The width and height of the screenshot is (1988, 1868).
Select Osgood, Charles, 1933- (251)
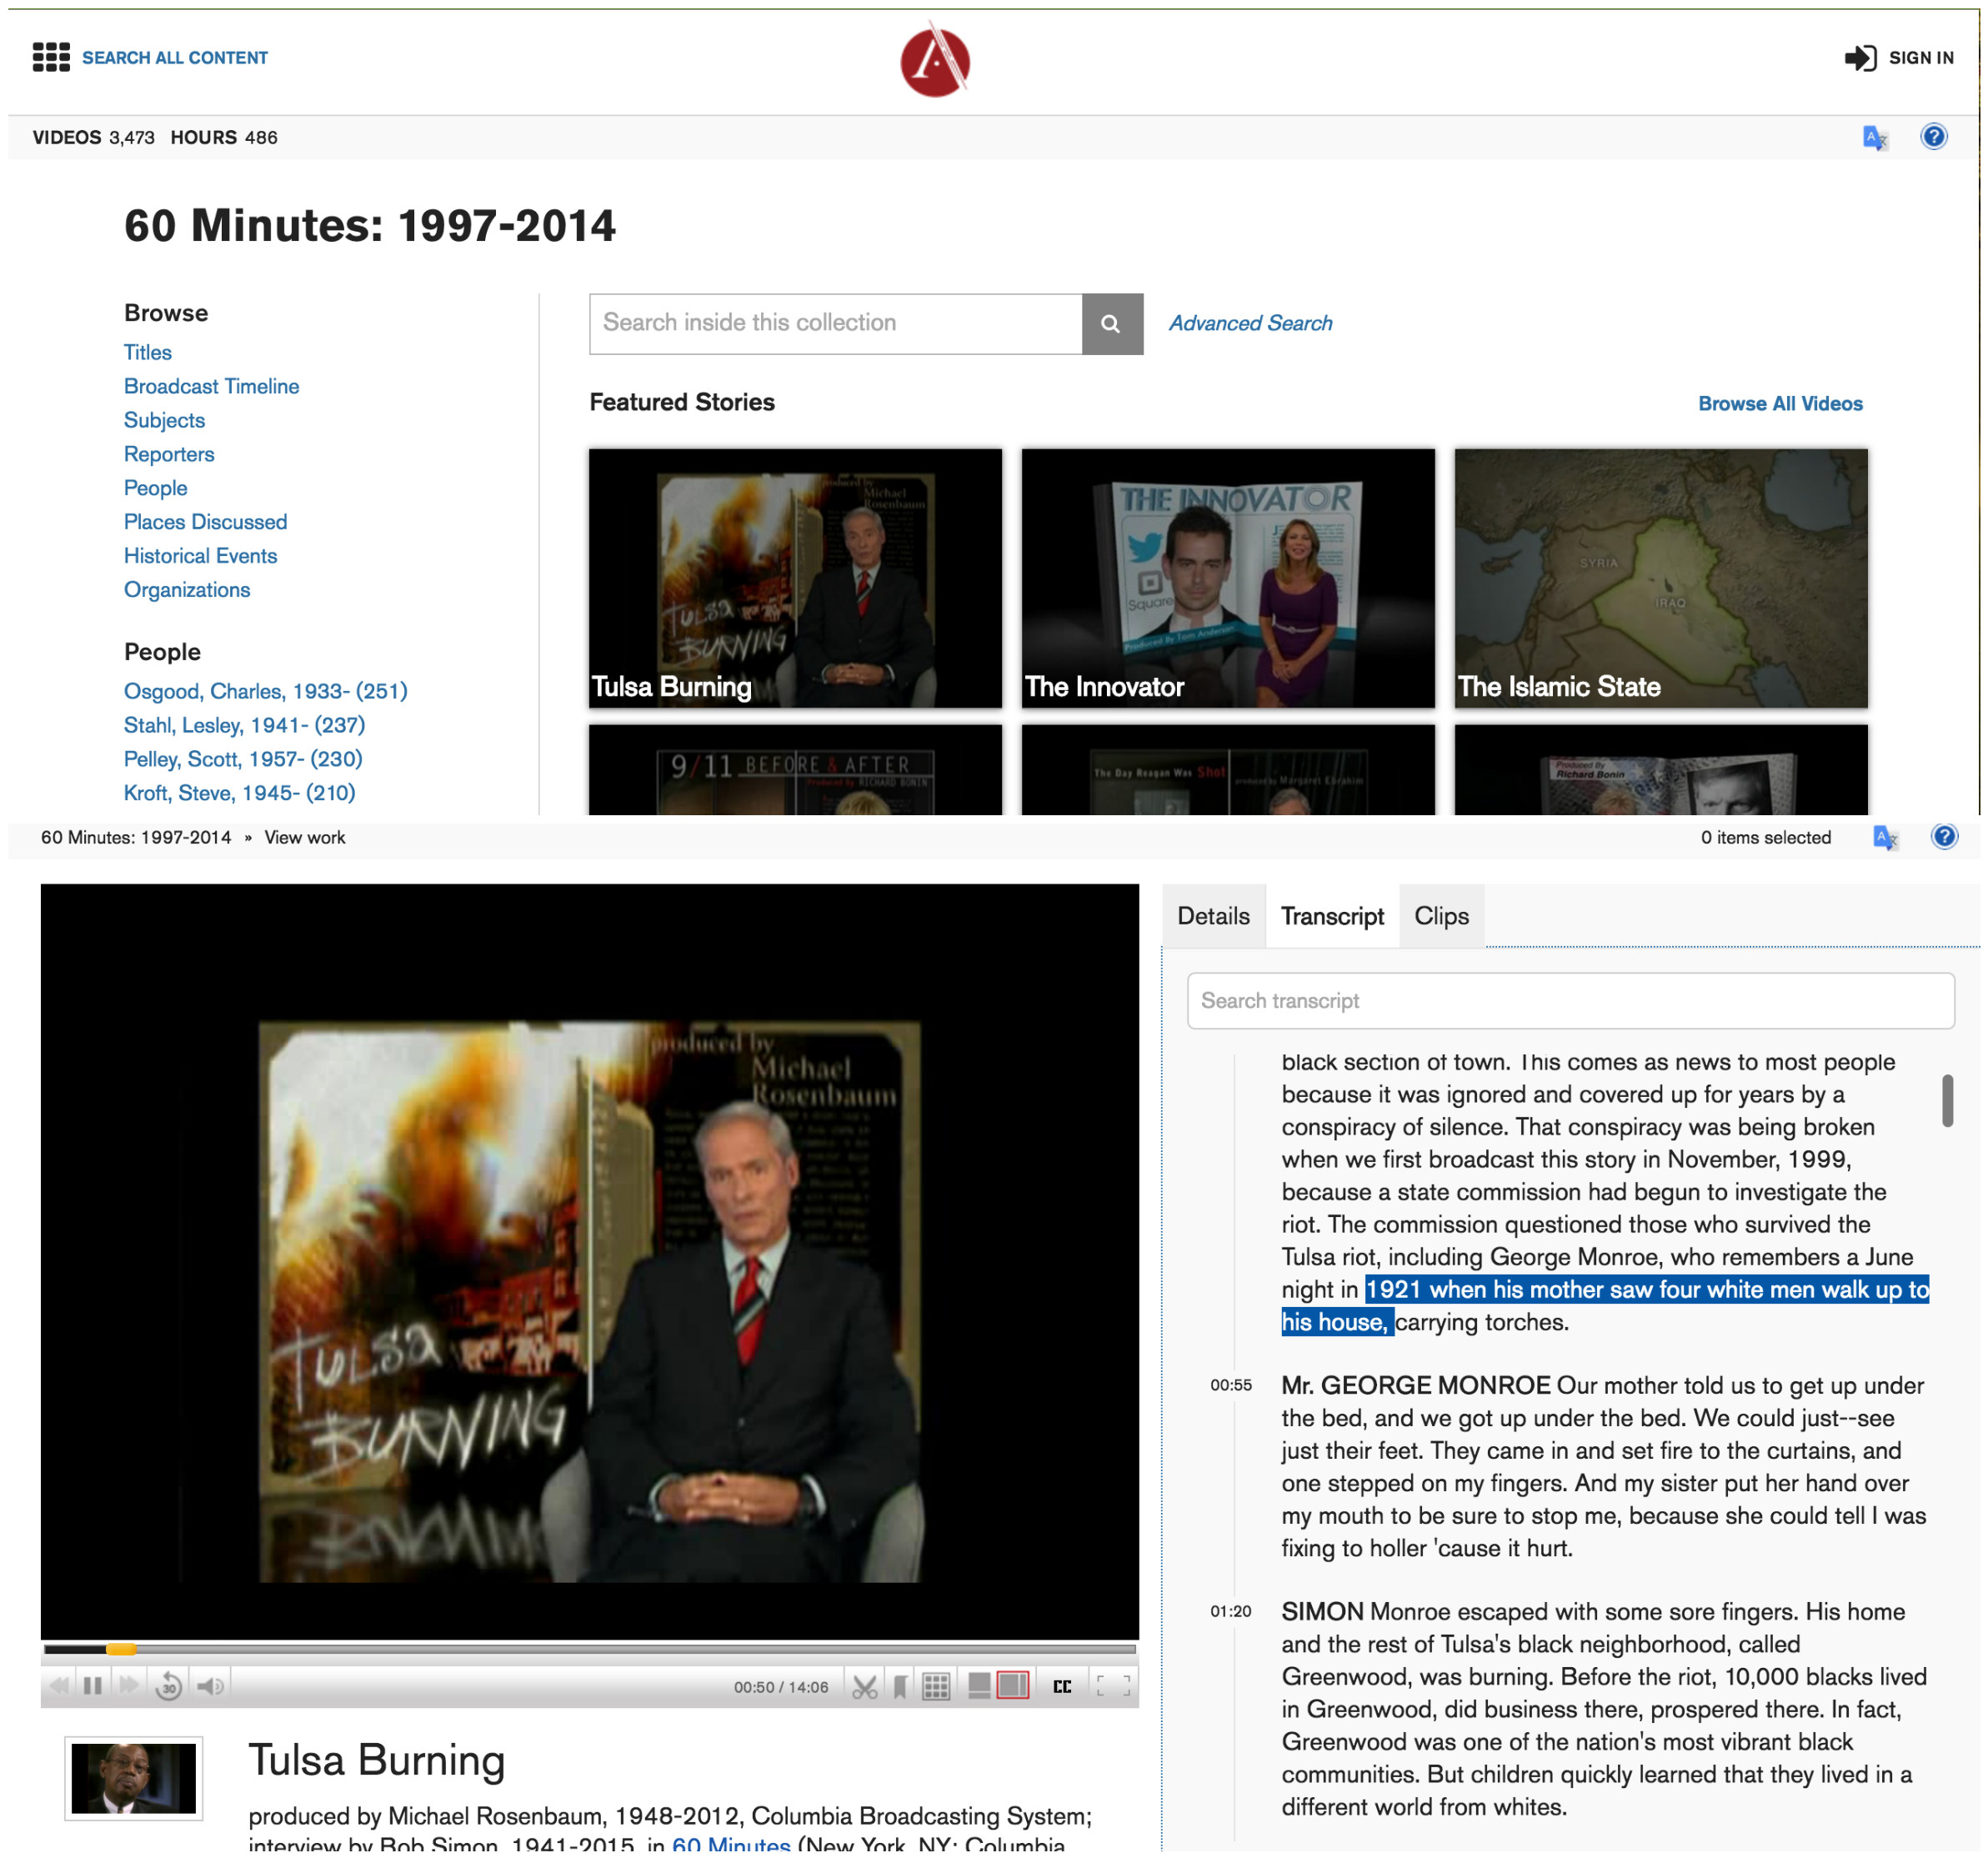(x=265, y=692)
